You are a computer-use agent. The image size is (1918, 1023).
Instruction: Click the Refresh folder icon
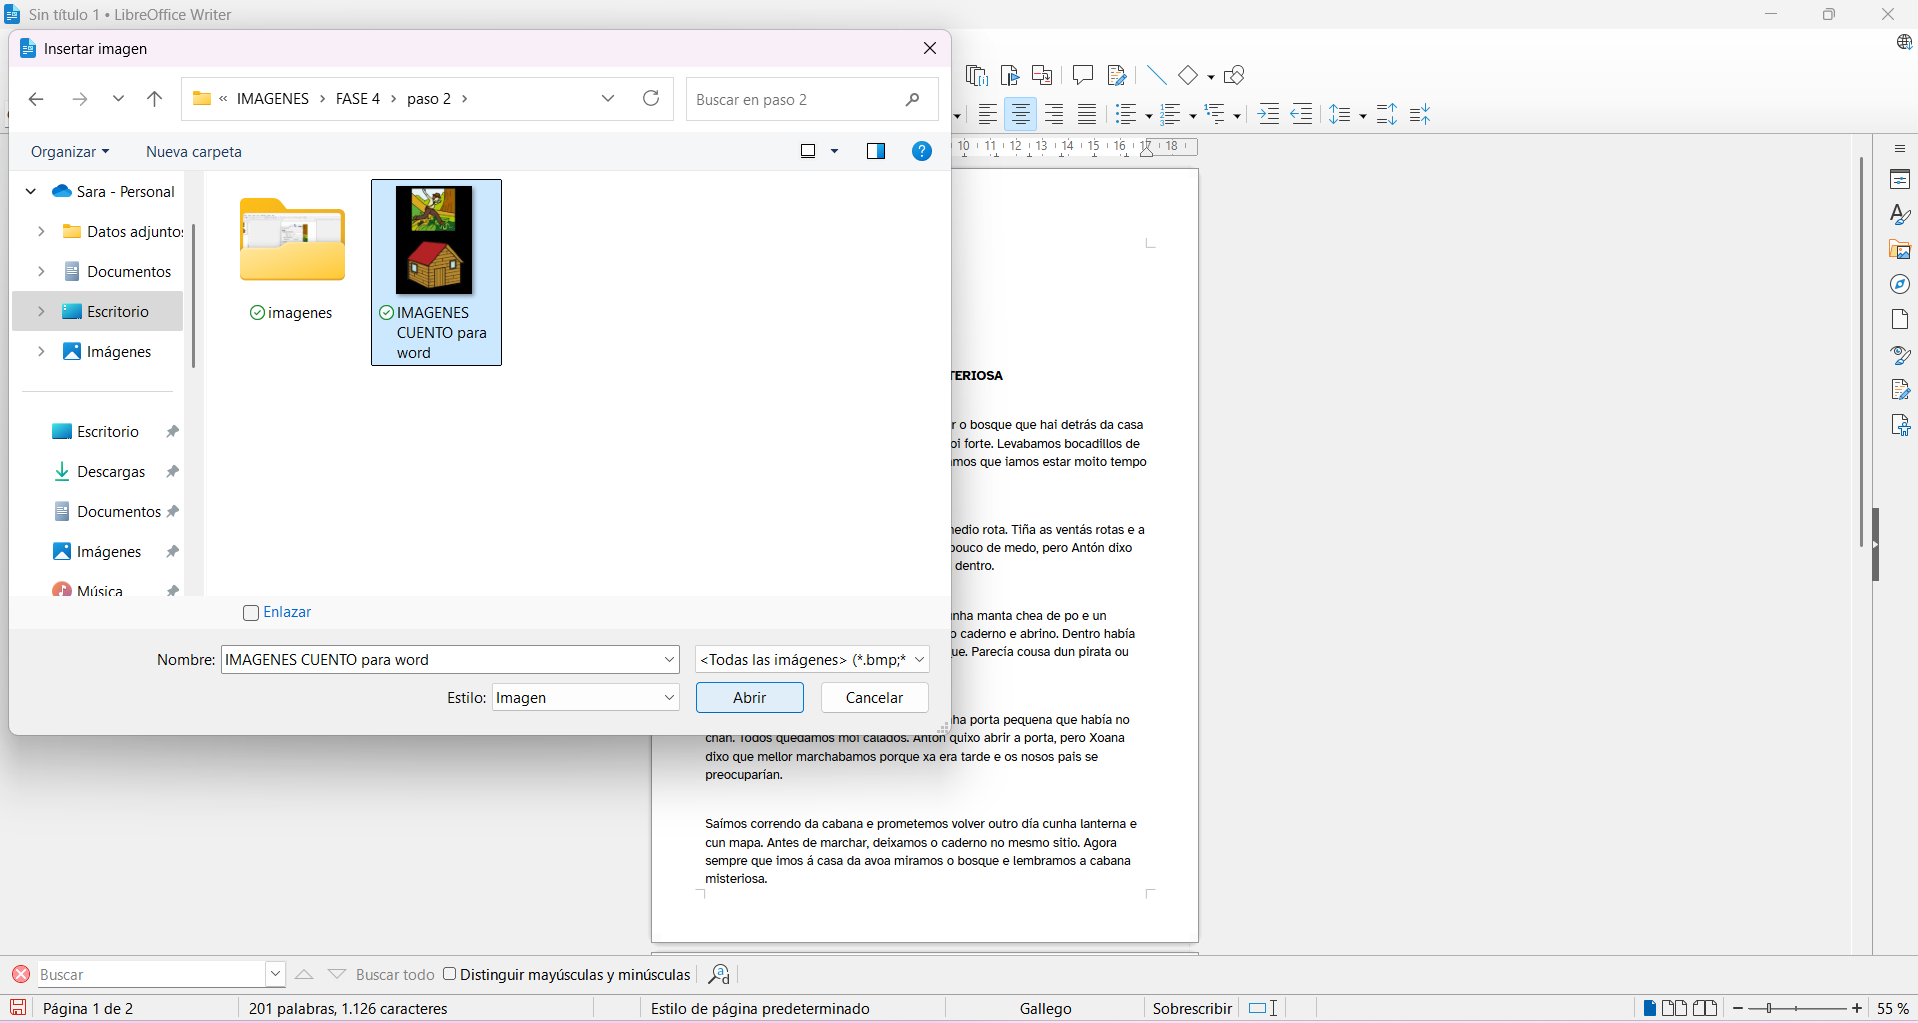[x=651, y=98]
